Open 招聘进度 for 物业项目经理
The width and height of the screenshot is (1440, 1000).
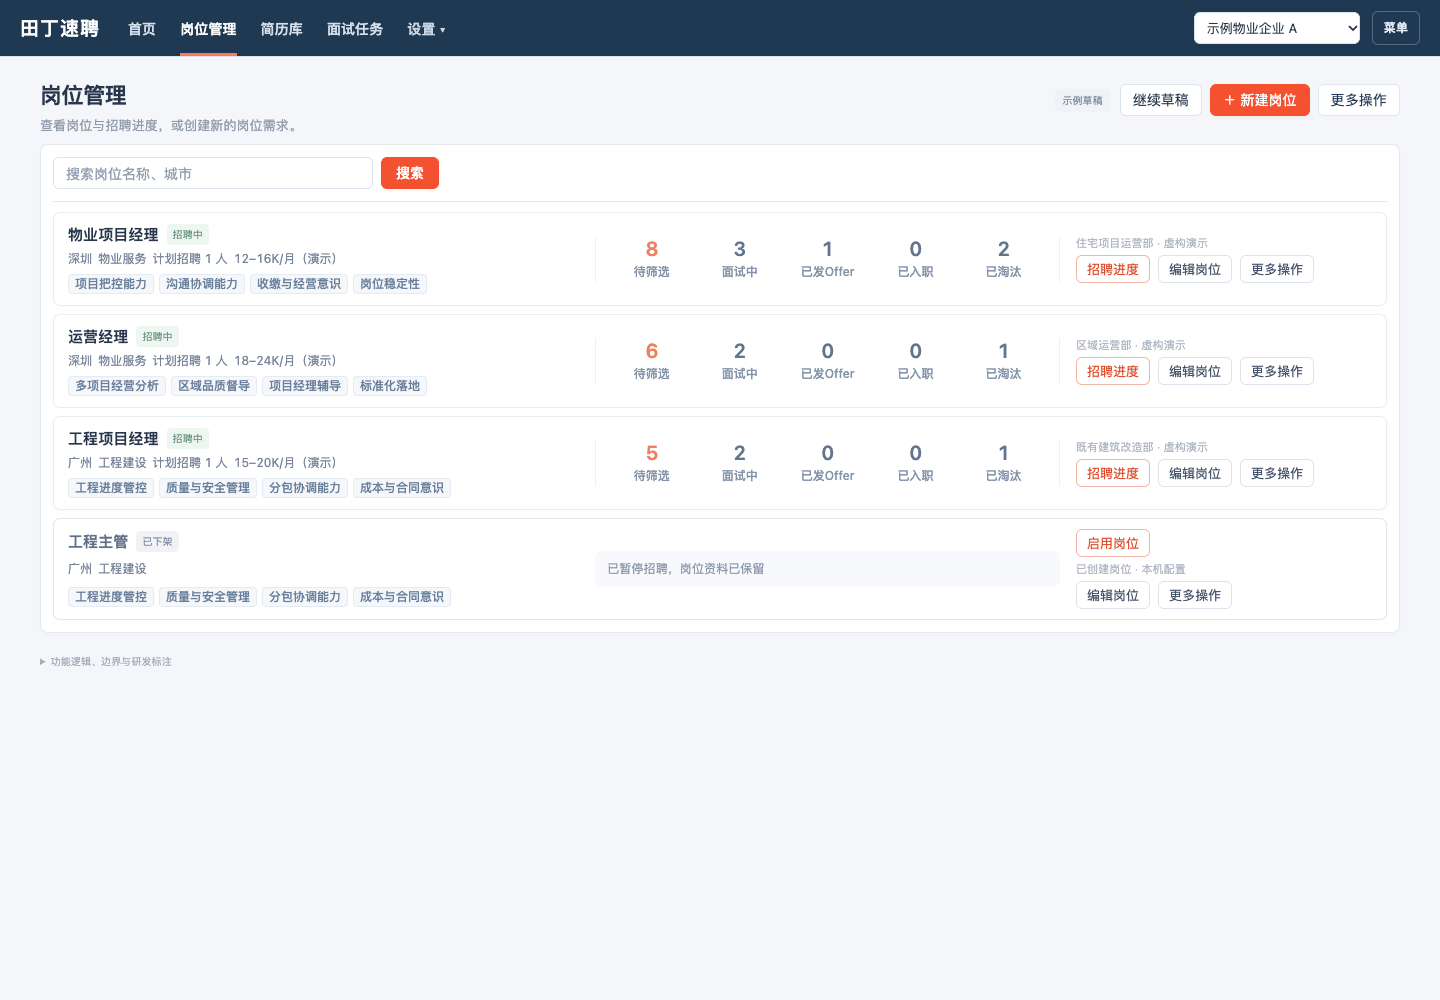[x=1113, y=269]
